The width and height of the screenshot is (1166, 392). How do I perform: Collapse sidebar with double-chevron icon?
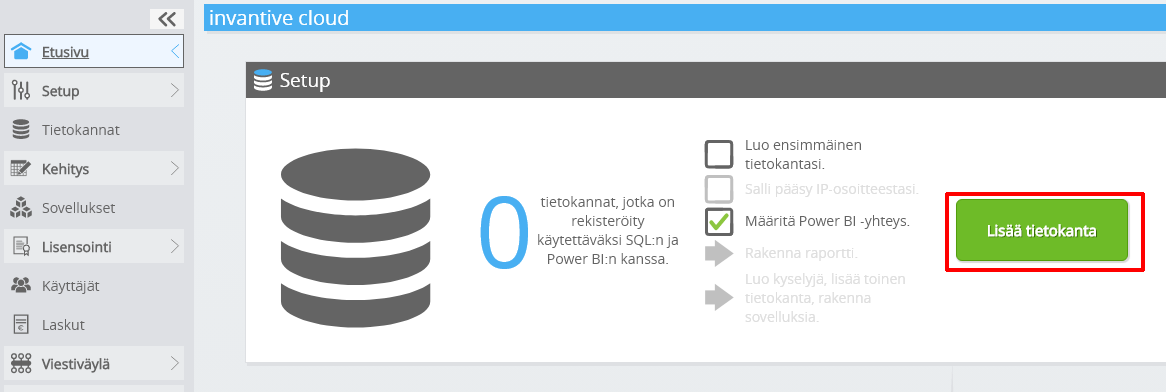coord(167,19)
